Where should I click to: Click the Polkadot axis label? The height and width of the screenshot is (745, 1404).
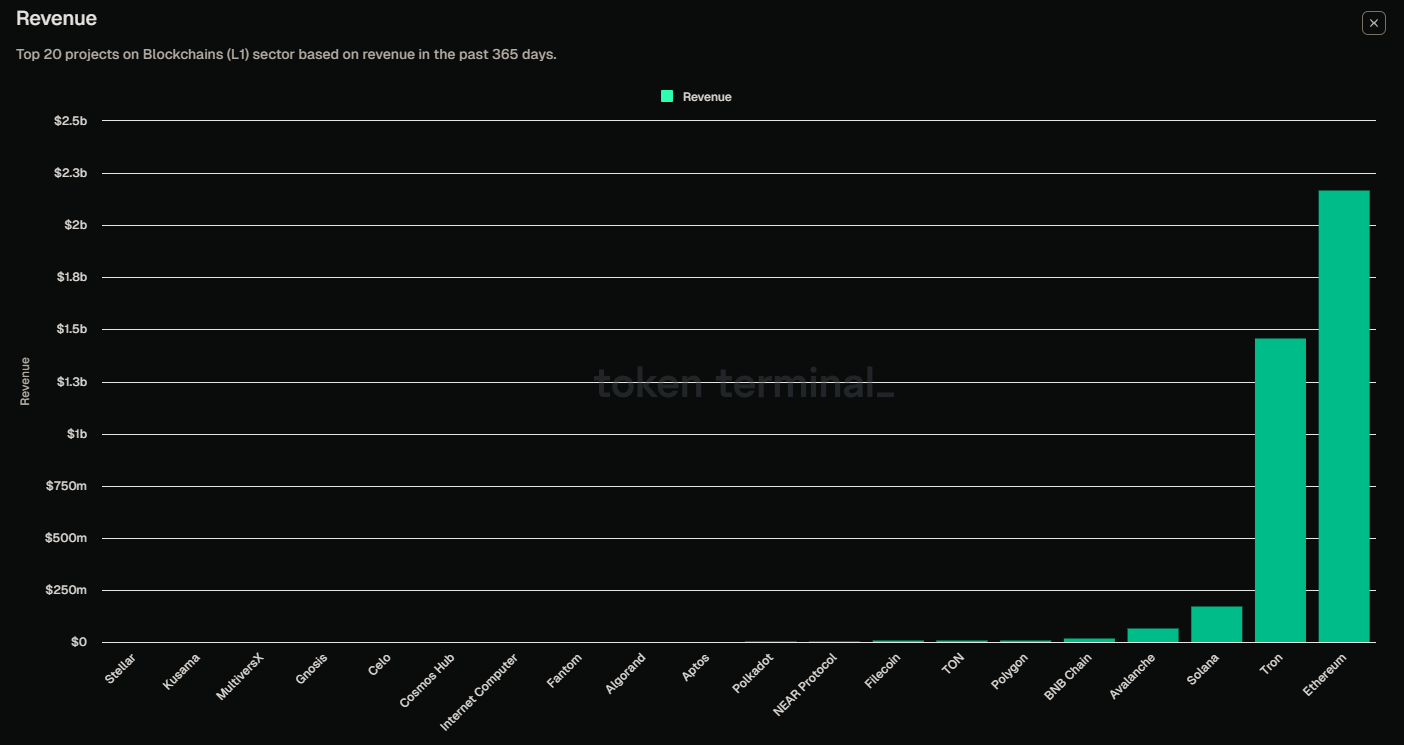pos(754,673)
